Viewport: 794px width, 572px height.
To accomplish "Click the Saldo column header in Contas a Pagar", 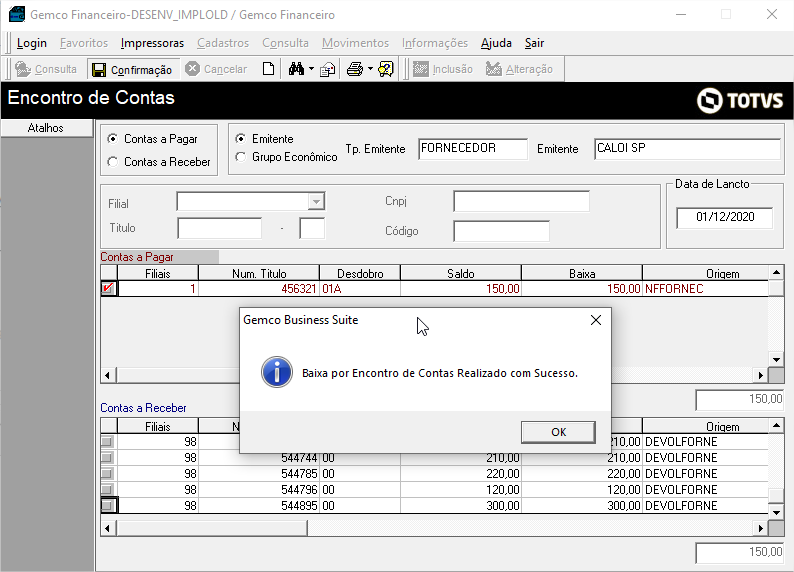I will point(461,273).
